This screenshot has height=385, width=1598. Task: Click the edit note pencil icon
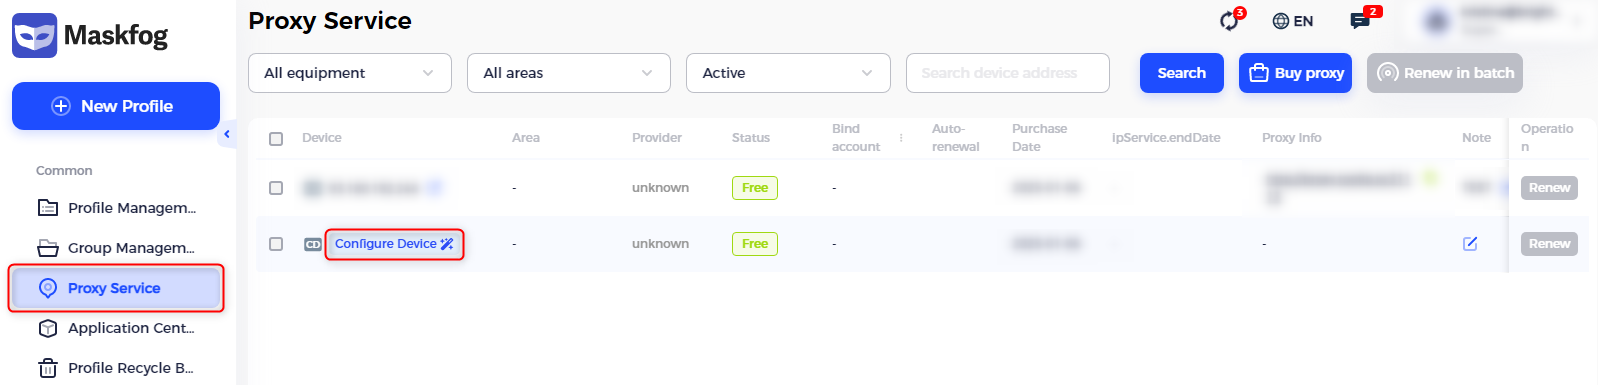[1470, 243]
